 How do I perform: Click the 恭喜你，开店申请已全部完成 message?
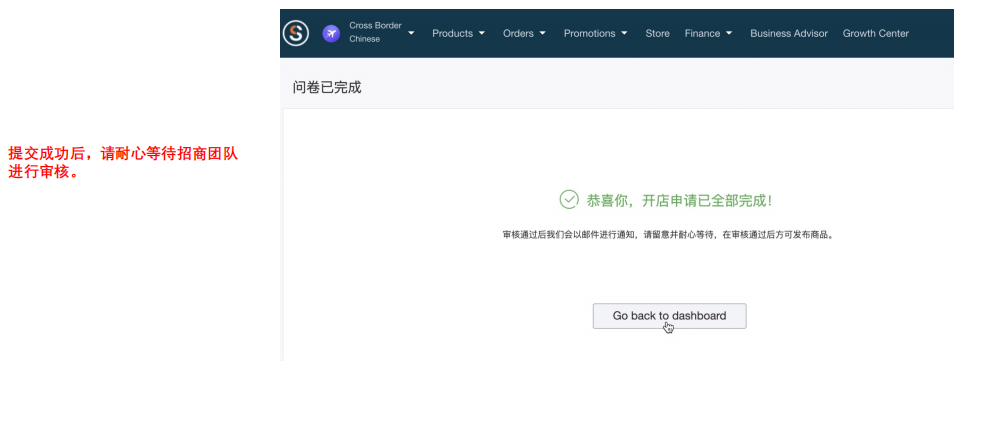(679, 200)
